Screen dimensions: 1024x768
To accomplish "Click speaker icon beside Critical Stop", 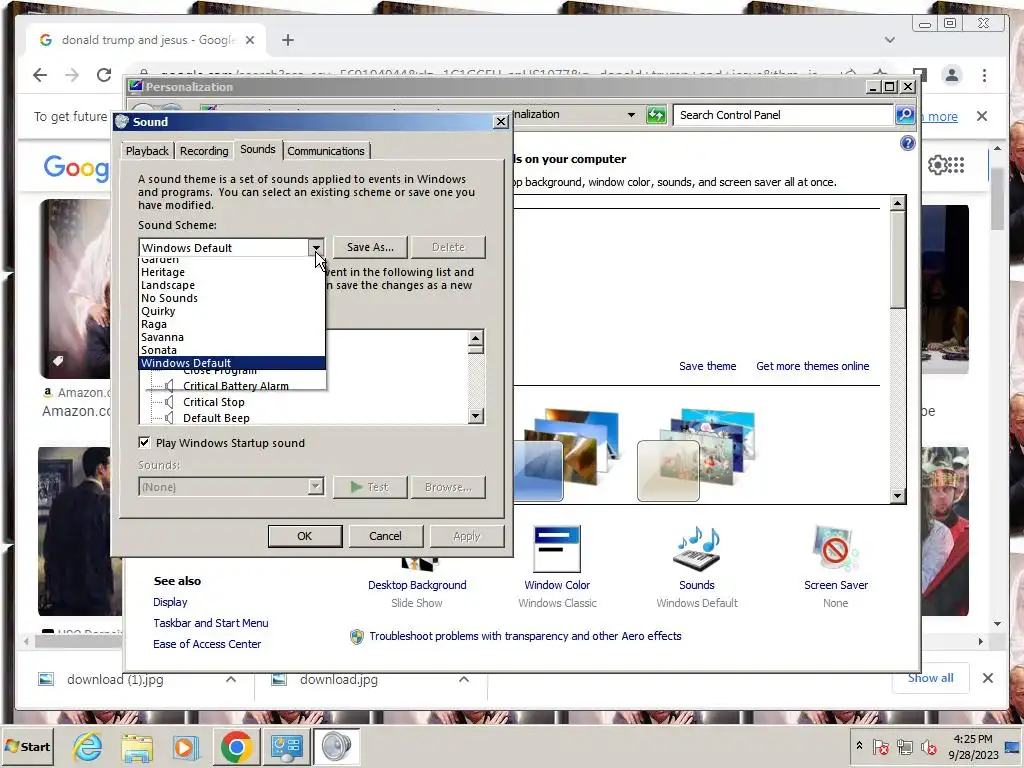I will tap(169, 402).
